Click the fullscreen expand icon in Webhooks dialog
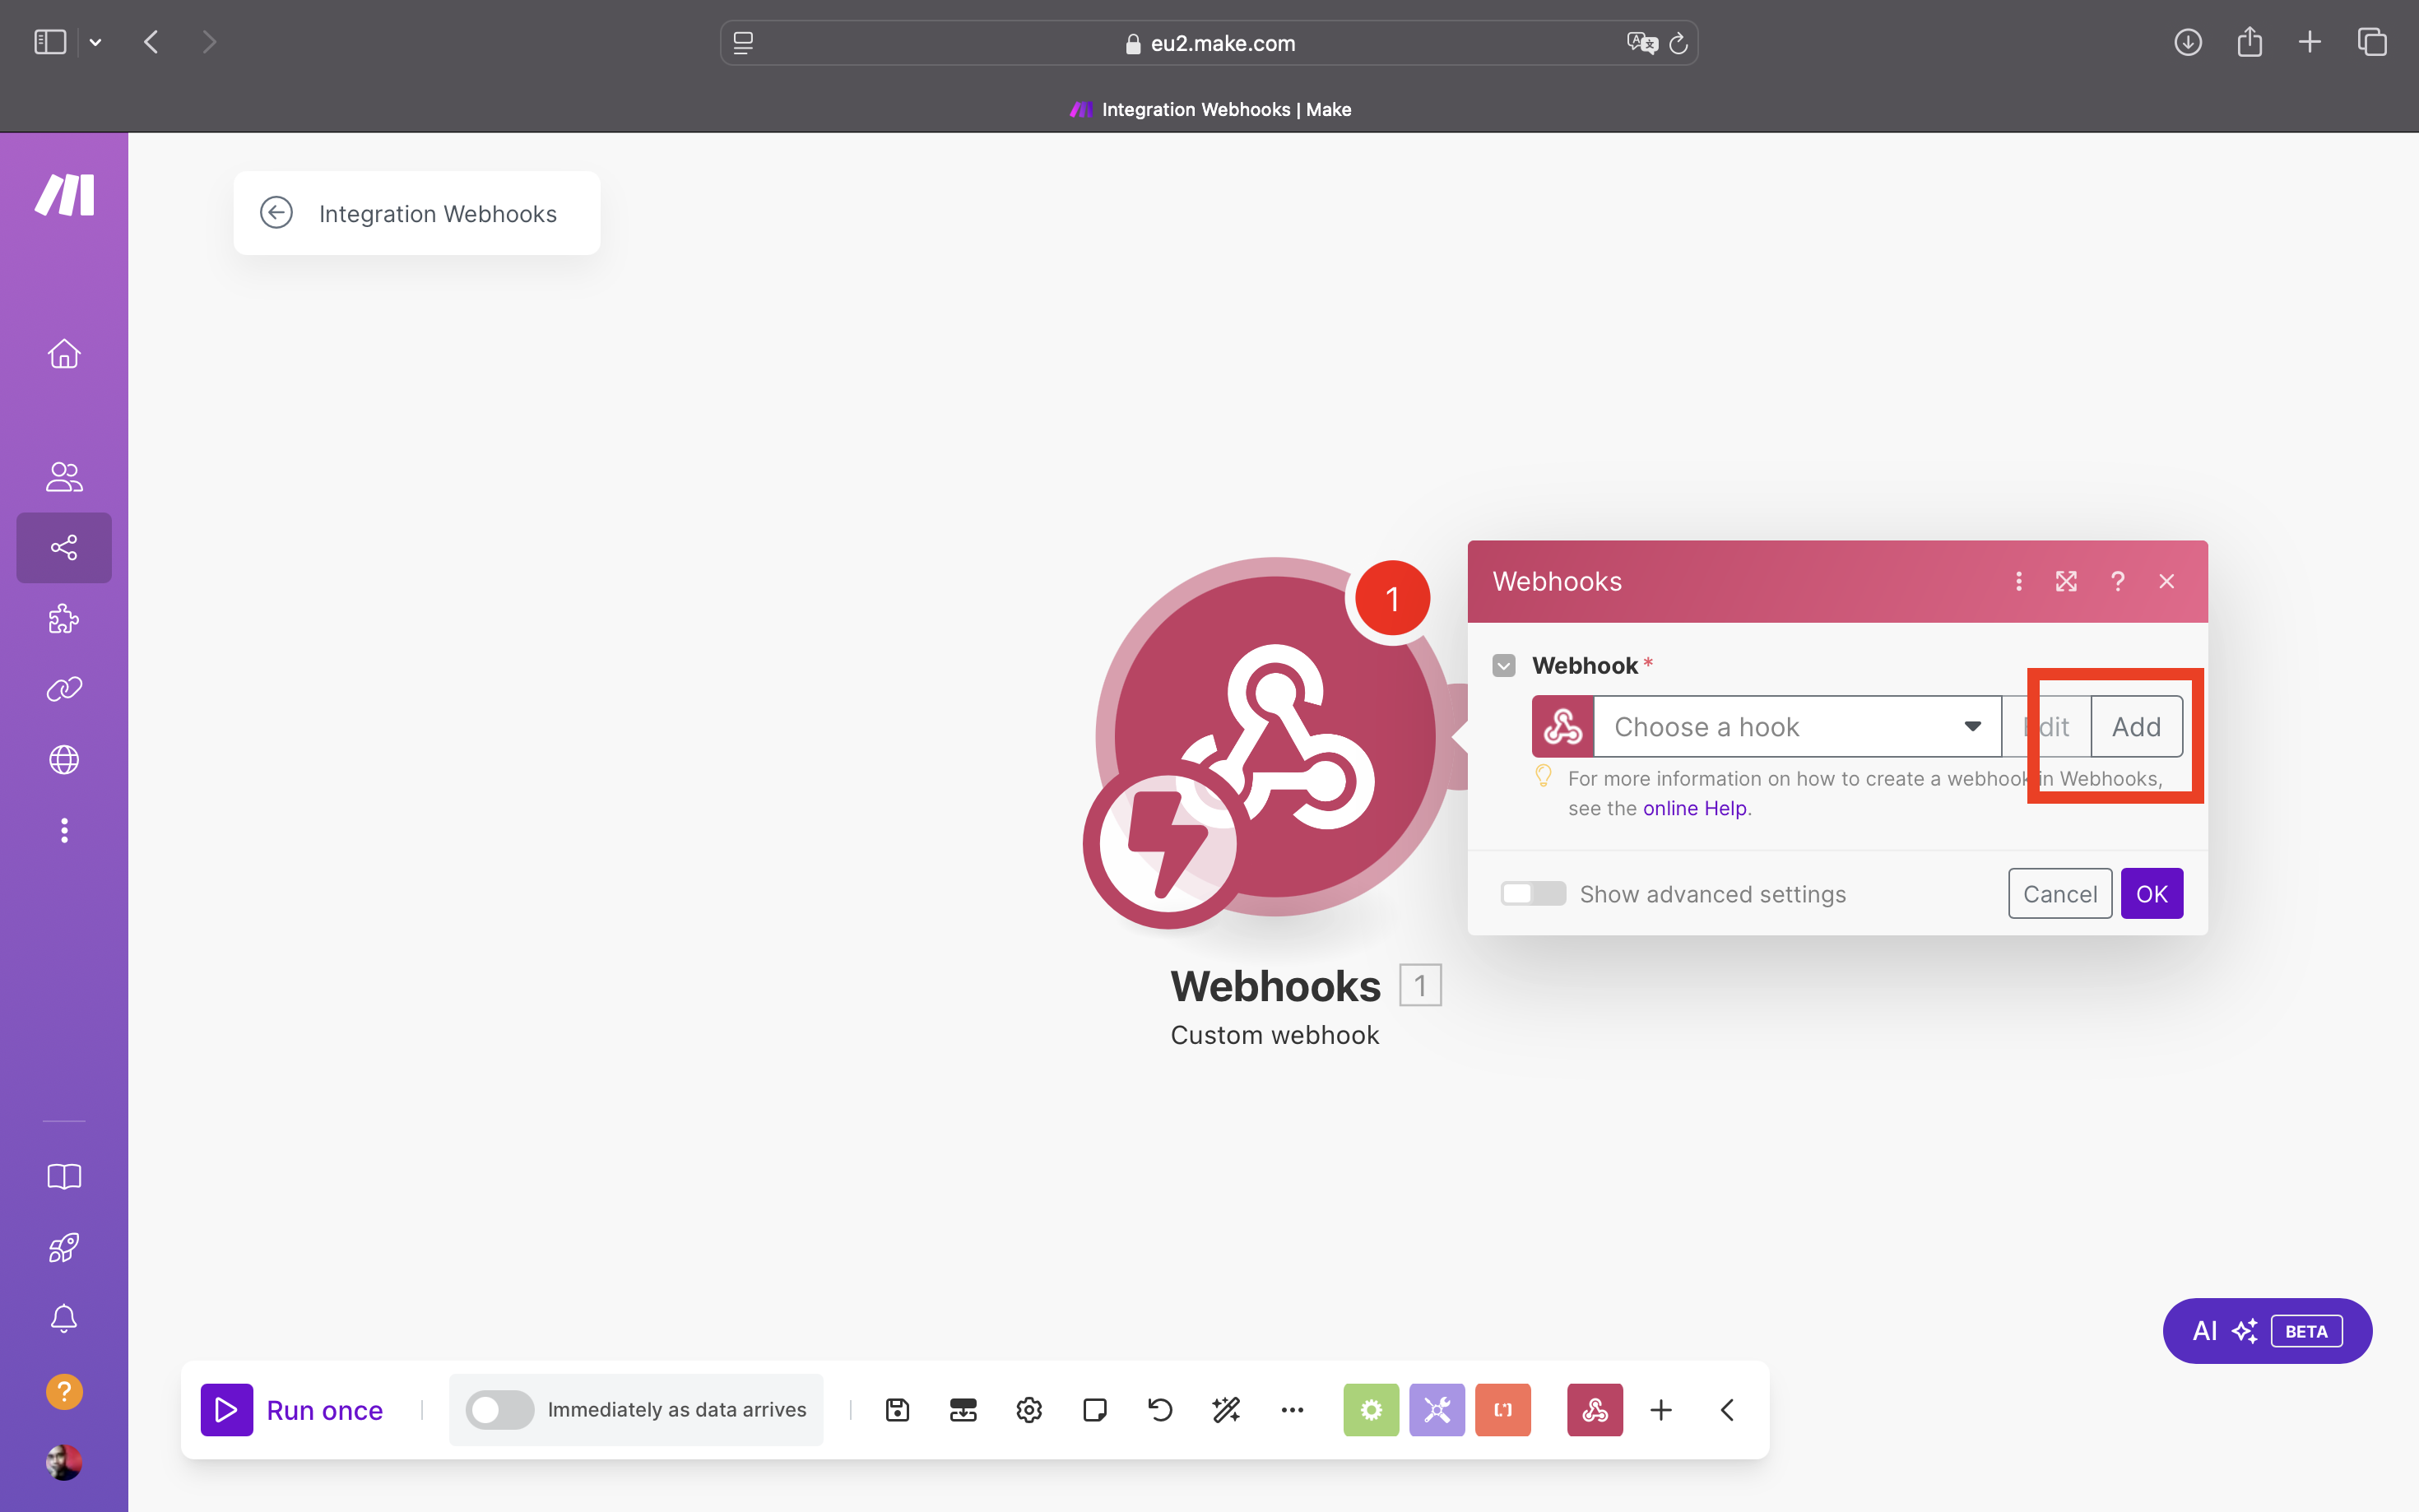2419x1512 pixels. tap(2067, 582)
